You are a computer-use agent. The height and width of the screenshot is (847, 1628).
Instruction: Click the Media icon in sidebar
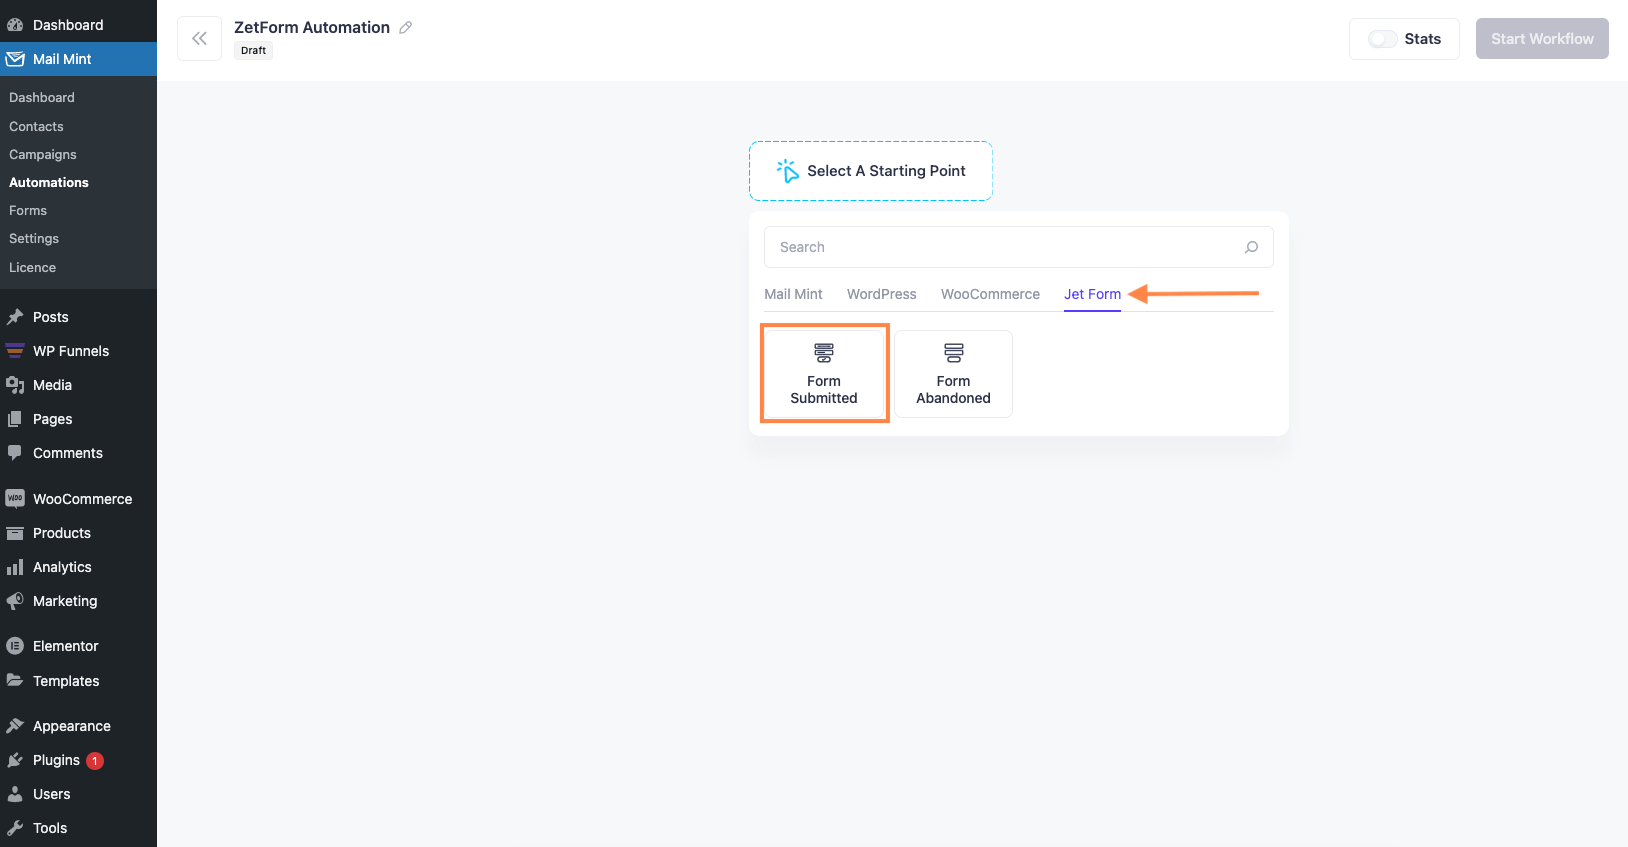point(15,385)
